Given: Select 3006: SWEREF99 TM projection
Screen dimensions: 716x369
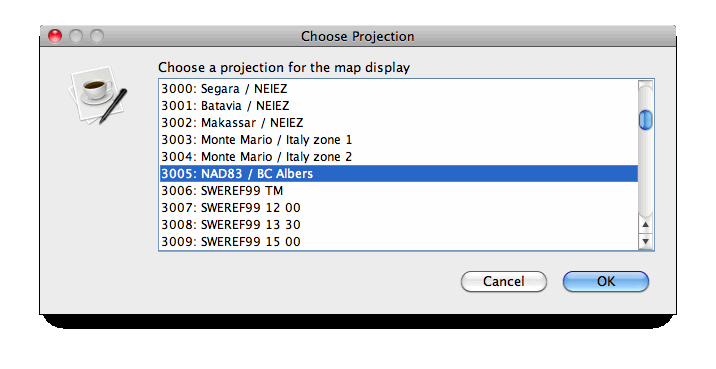Looking at the screenshot, I should click(x=399, y=190).
